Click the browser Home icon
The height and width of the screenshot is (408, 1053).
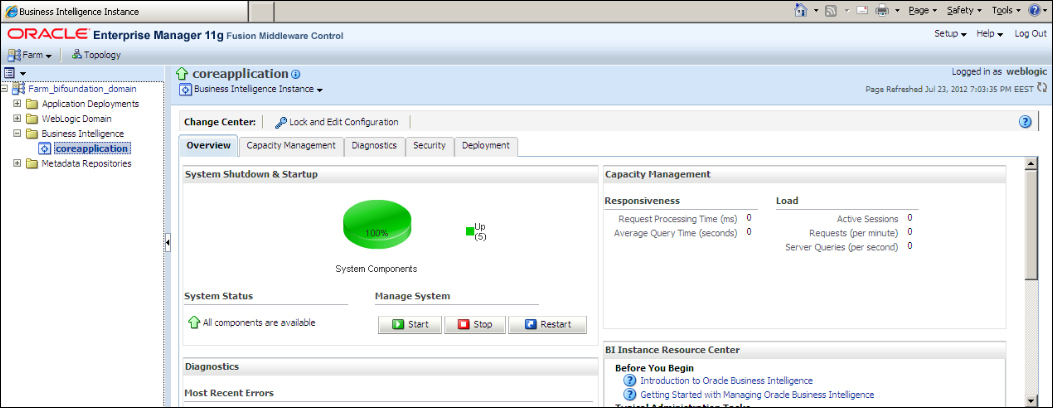pos(801,10)
